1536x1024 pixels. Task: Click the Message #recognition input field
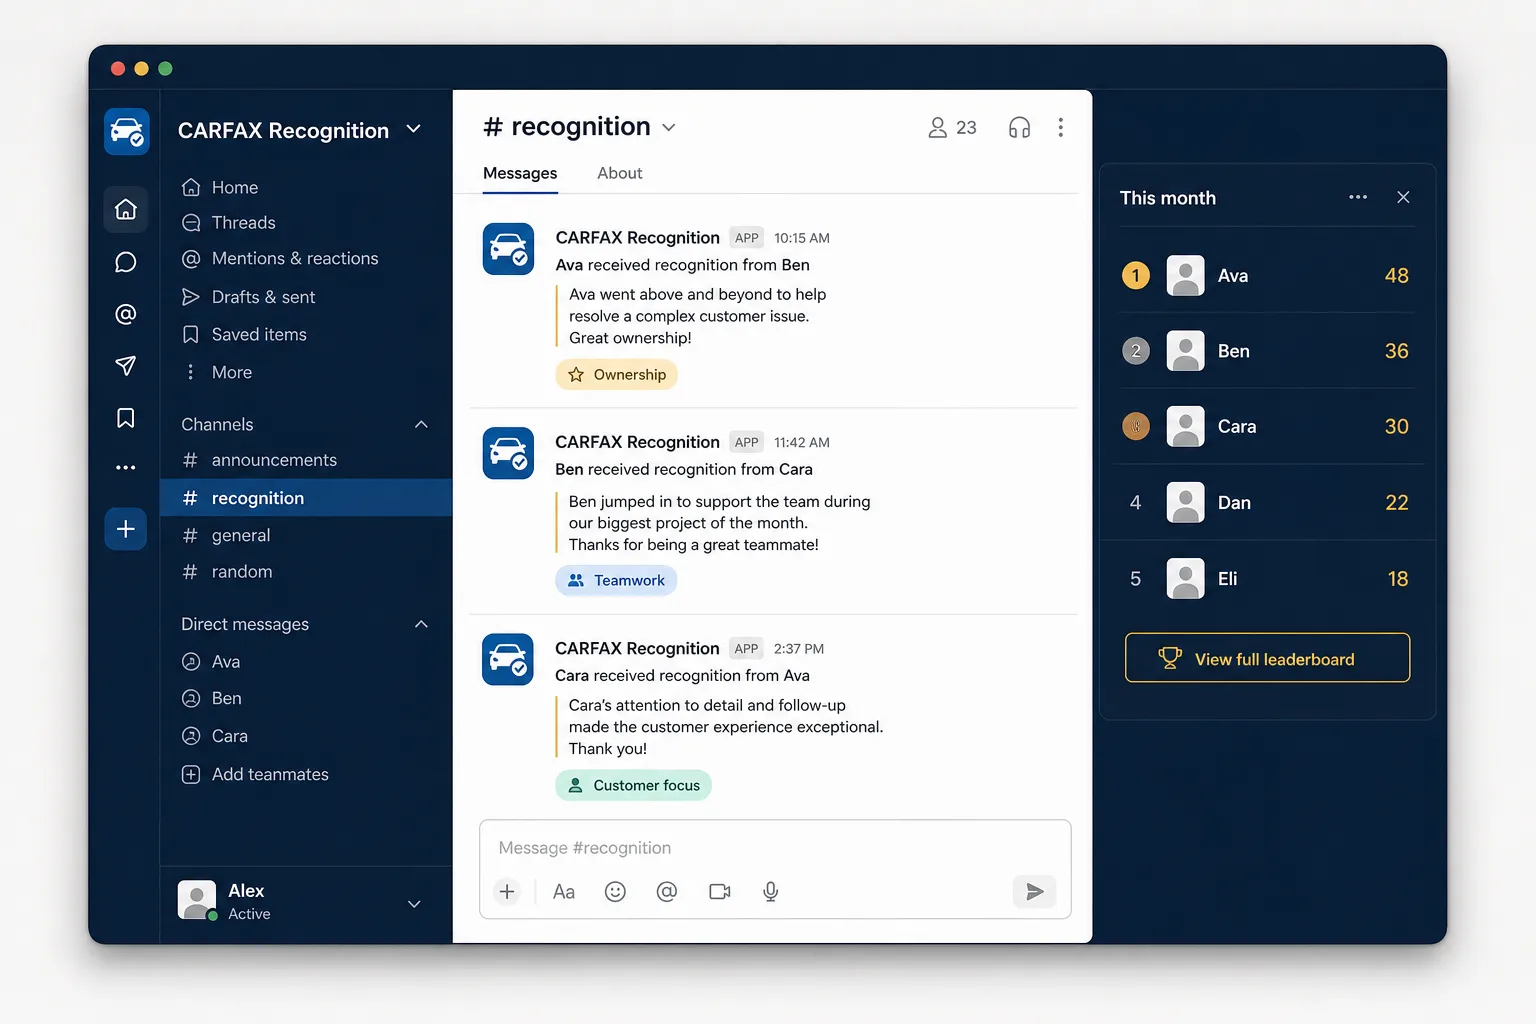click(x=775, y=848)
